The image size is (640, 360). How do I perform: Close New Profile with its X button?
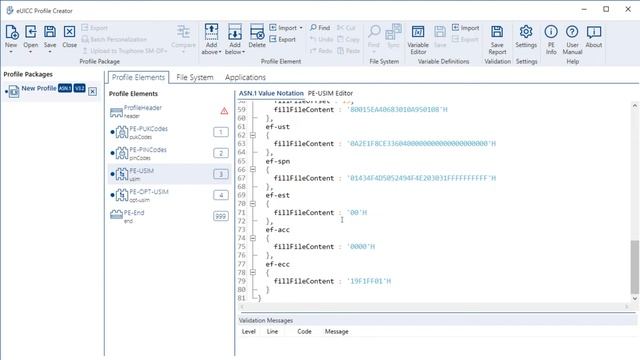click(93, 91)
